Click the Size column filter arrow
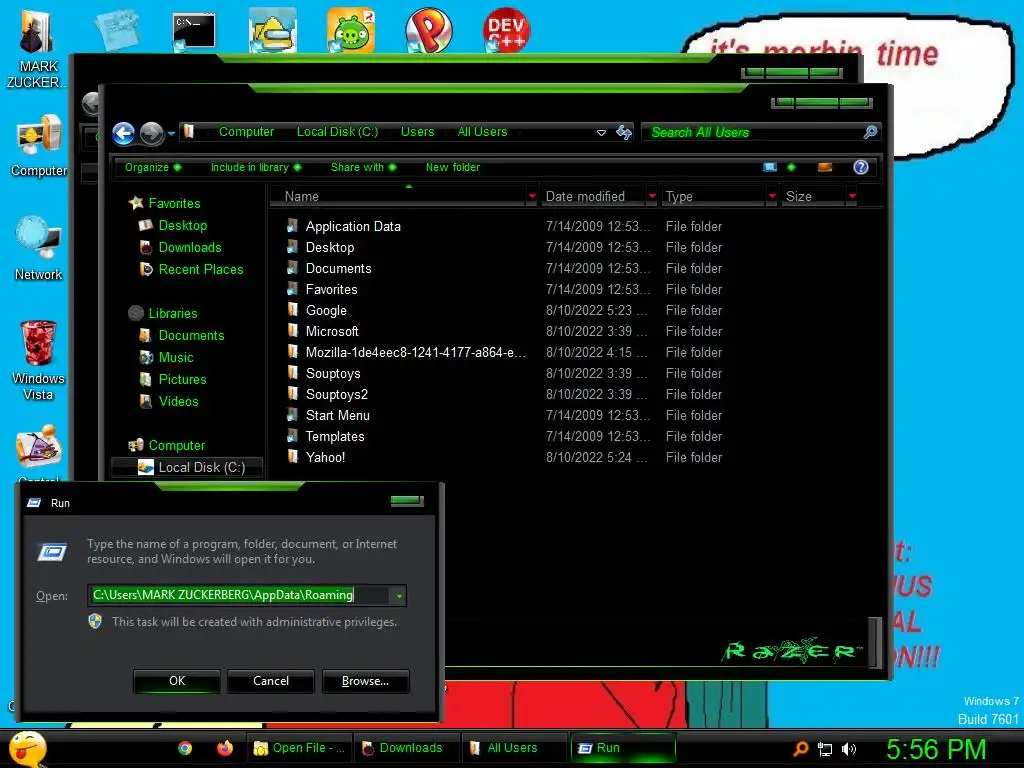The width and height of the screenshot is (1024, 768). coord(852,196)
